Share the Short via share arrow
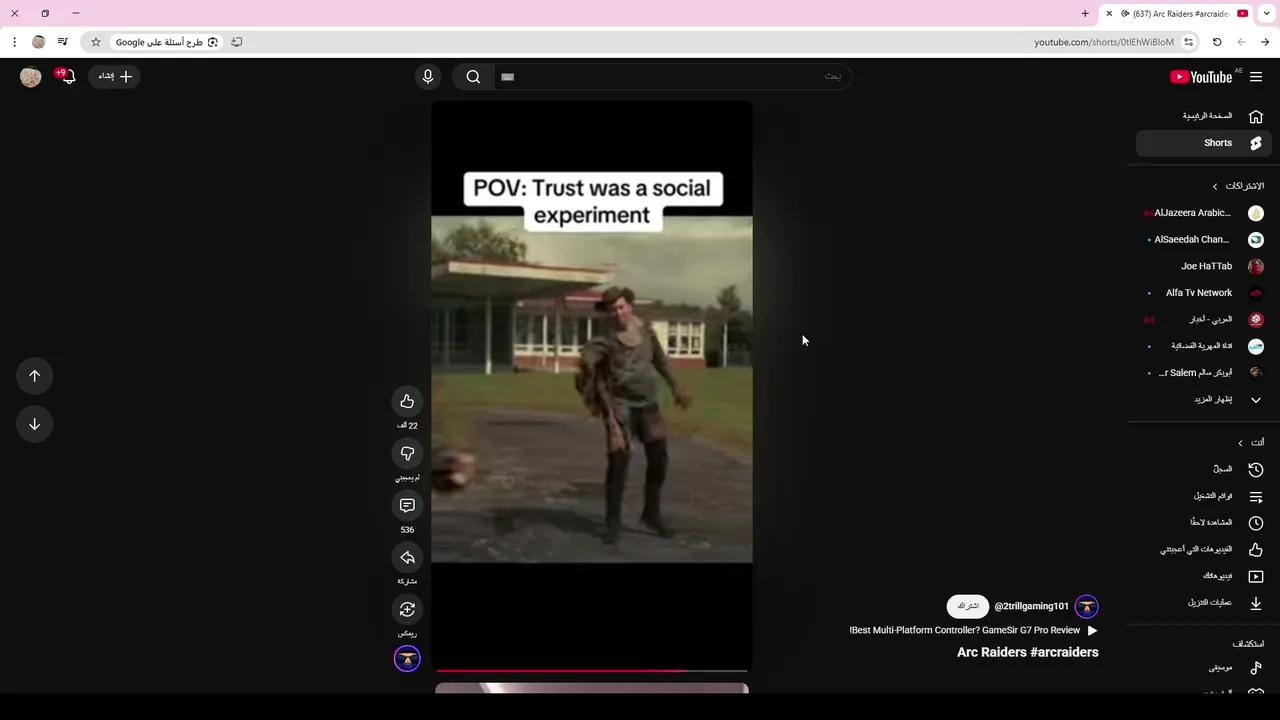This screenshot has height=720, width=1280. click(407, 558)
